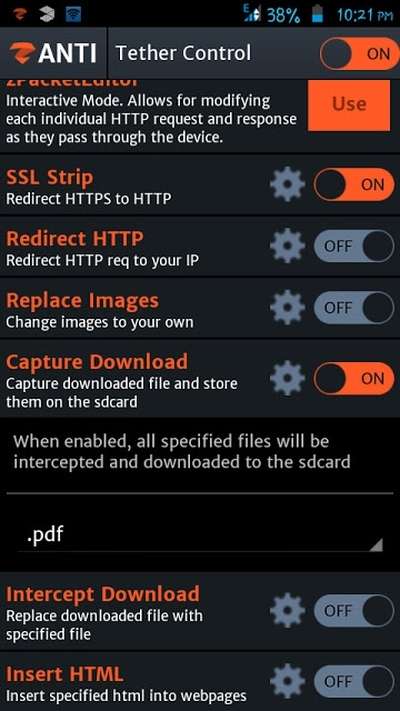Disable the SSL Strip toggle
The image size is (400, 711).
tap(354, 185)
